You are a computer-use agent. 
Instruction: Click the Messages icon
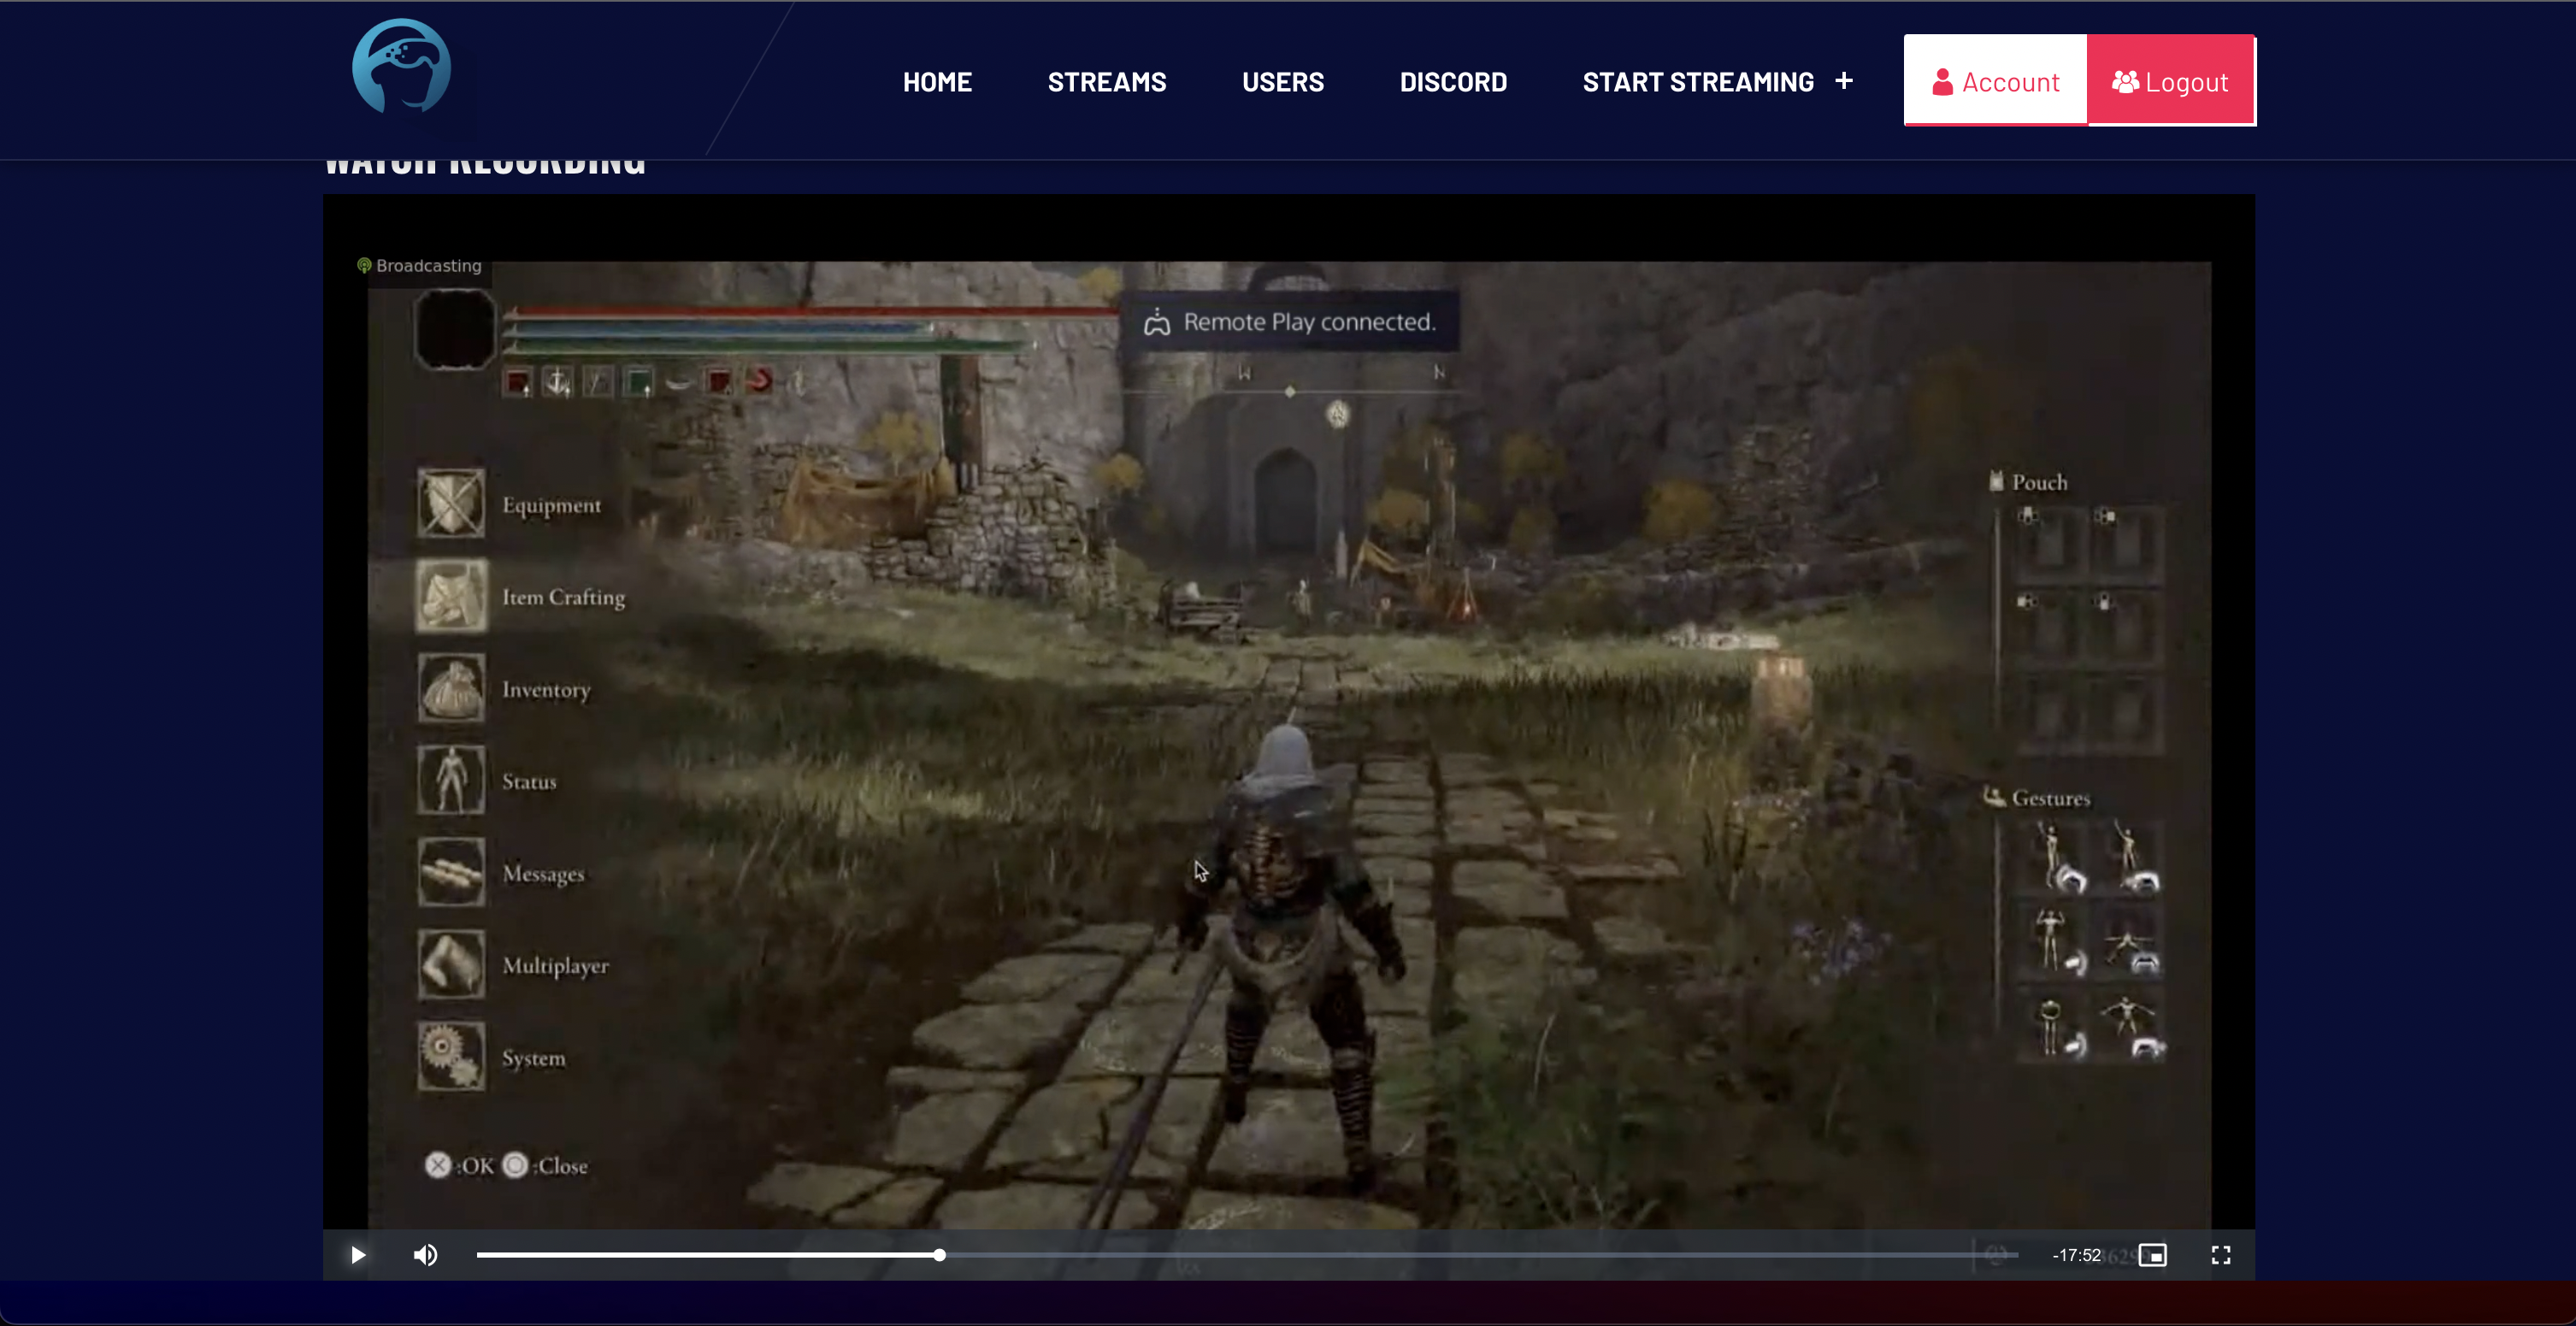[451, 872]
